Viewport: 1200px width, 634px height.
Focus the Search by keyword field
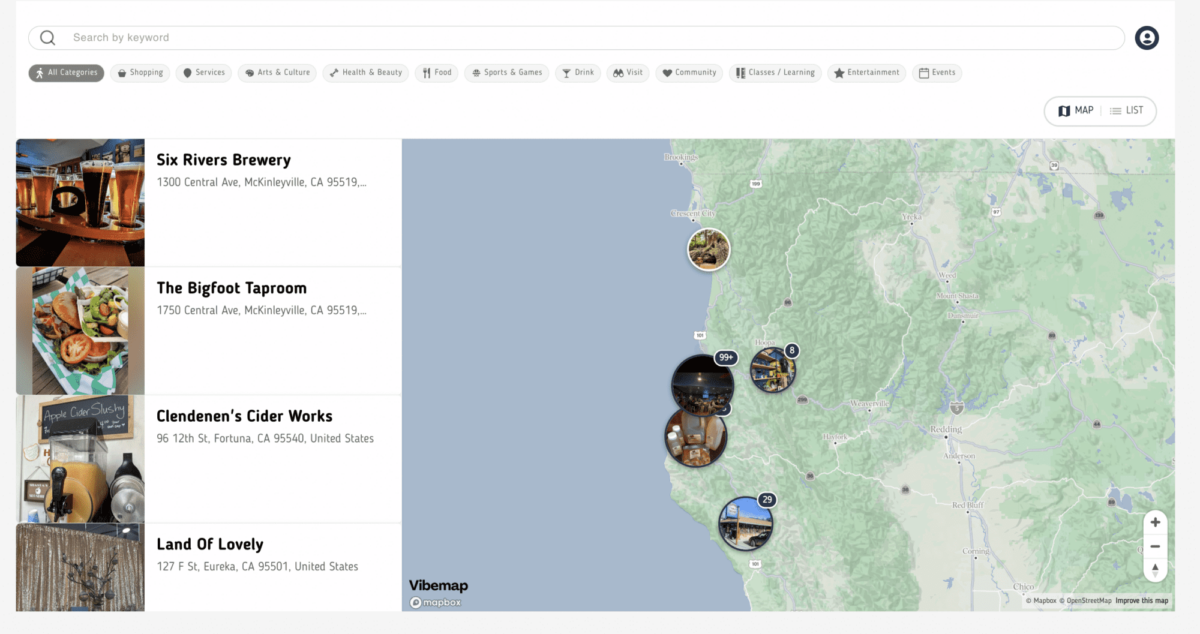(576, 38)
